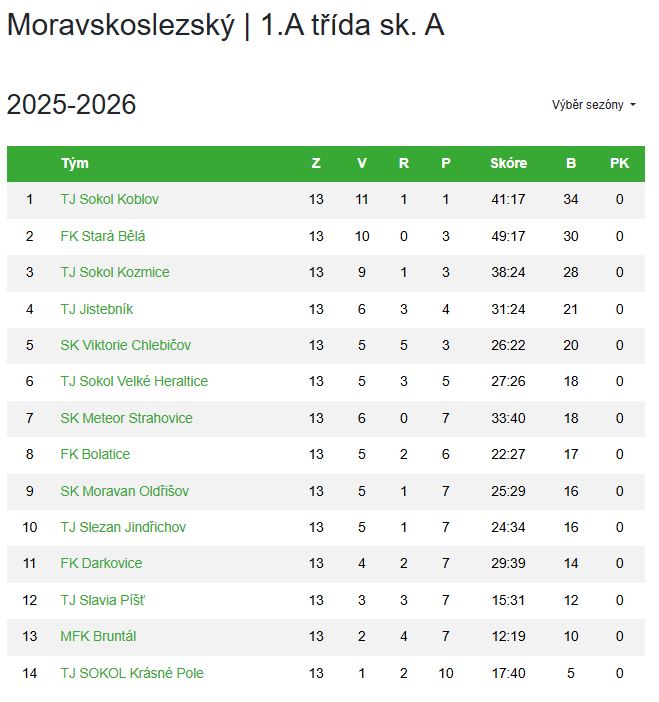Click the TJ Slavia Píšť link

point(103,600)
